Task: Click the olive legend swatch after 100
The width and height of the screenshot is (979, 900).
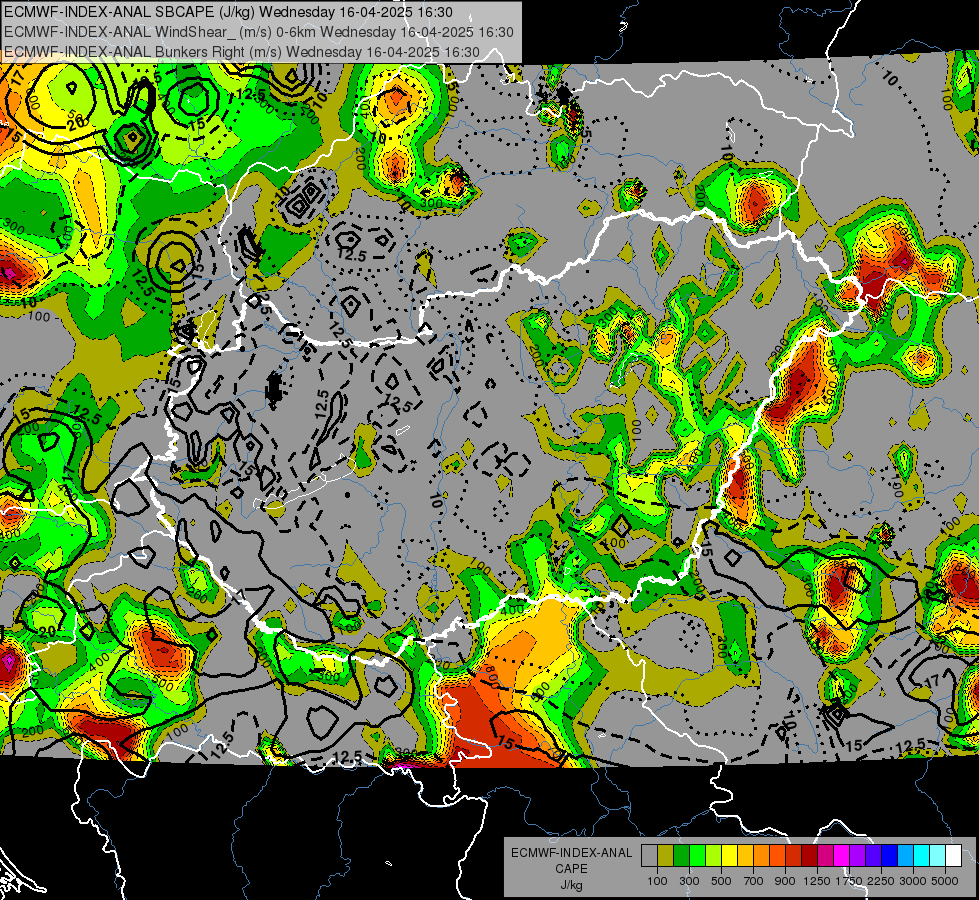Action: 666,856
